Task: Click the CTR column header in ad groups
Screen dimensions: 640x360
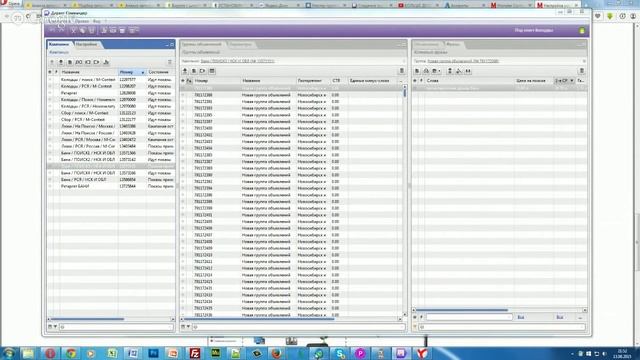Action: pos(336,81)
